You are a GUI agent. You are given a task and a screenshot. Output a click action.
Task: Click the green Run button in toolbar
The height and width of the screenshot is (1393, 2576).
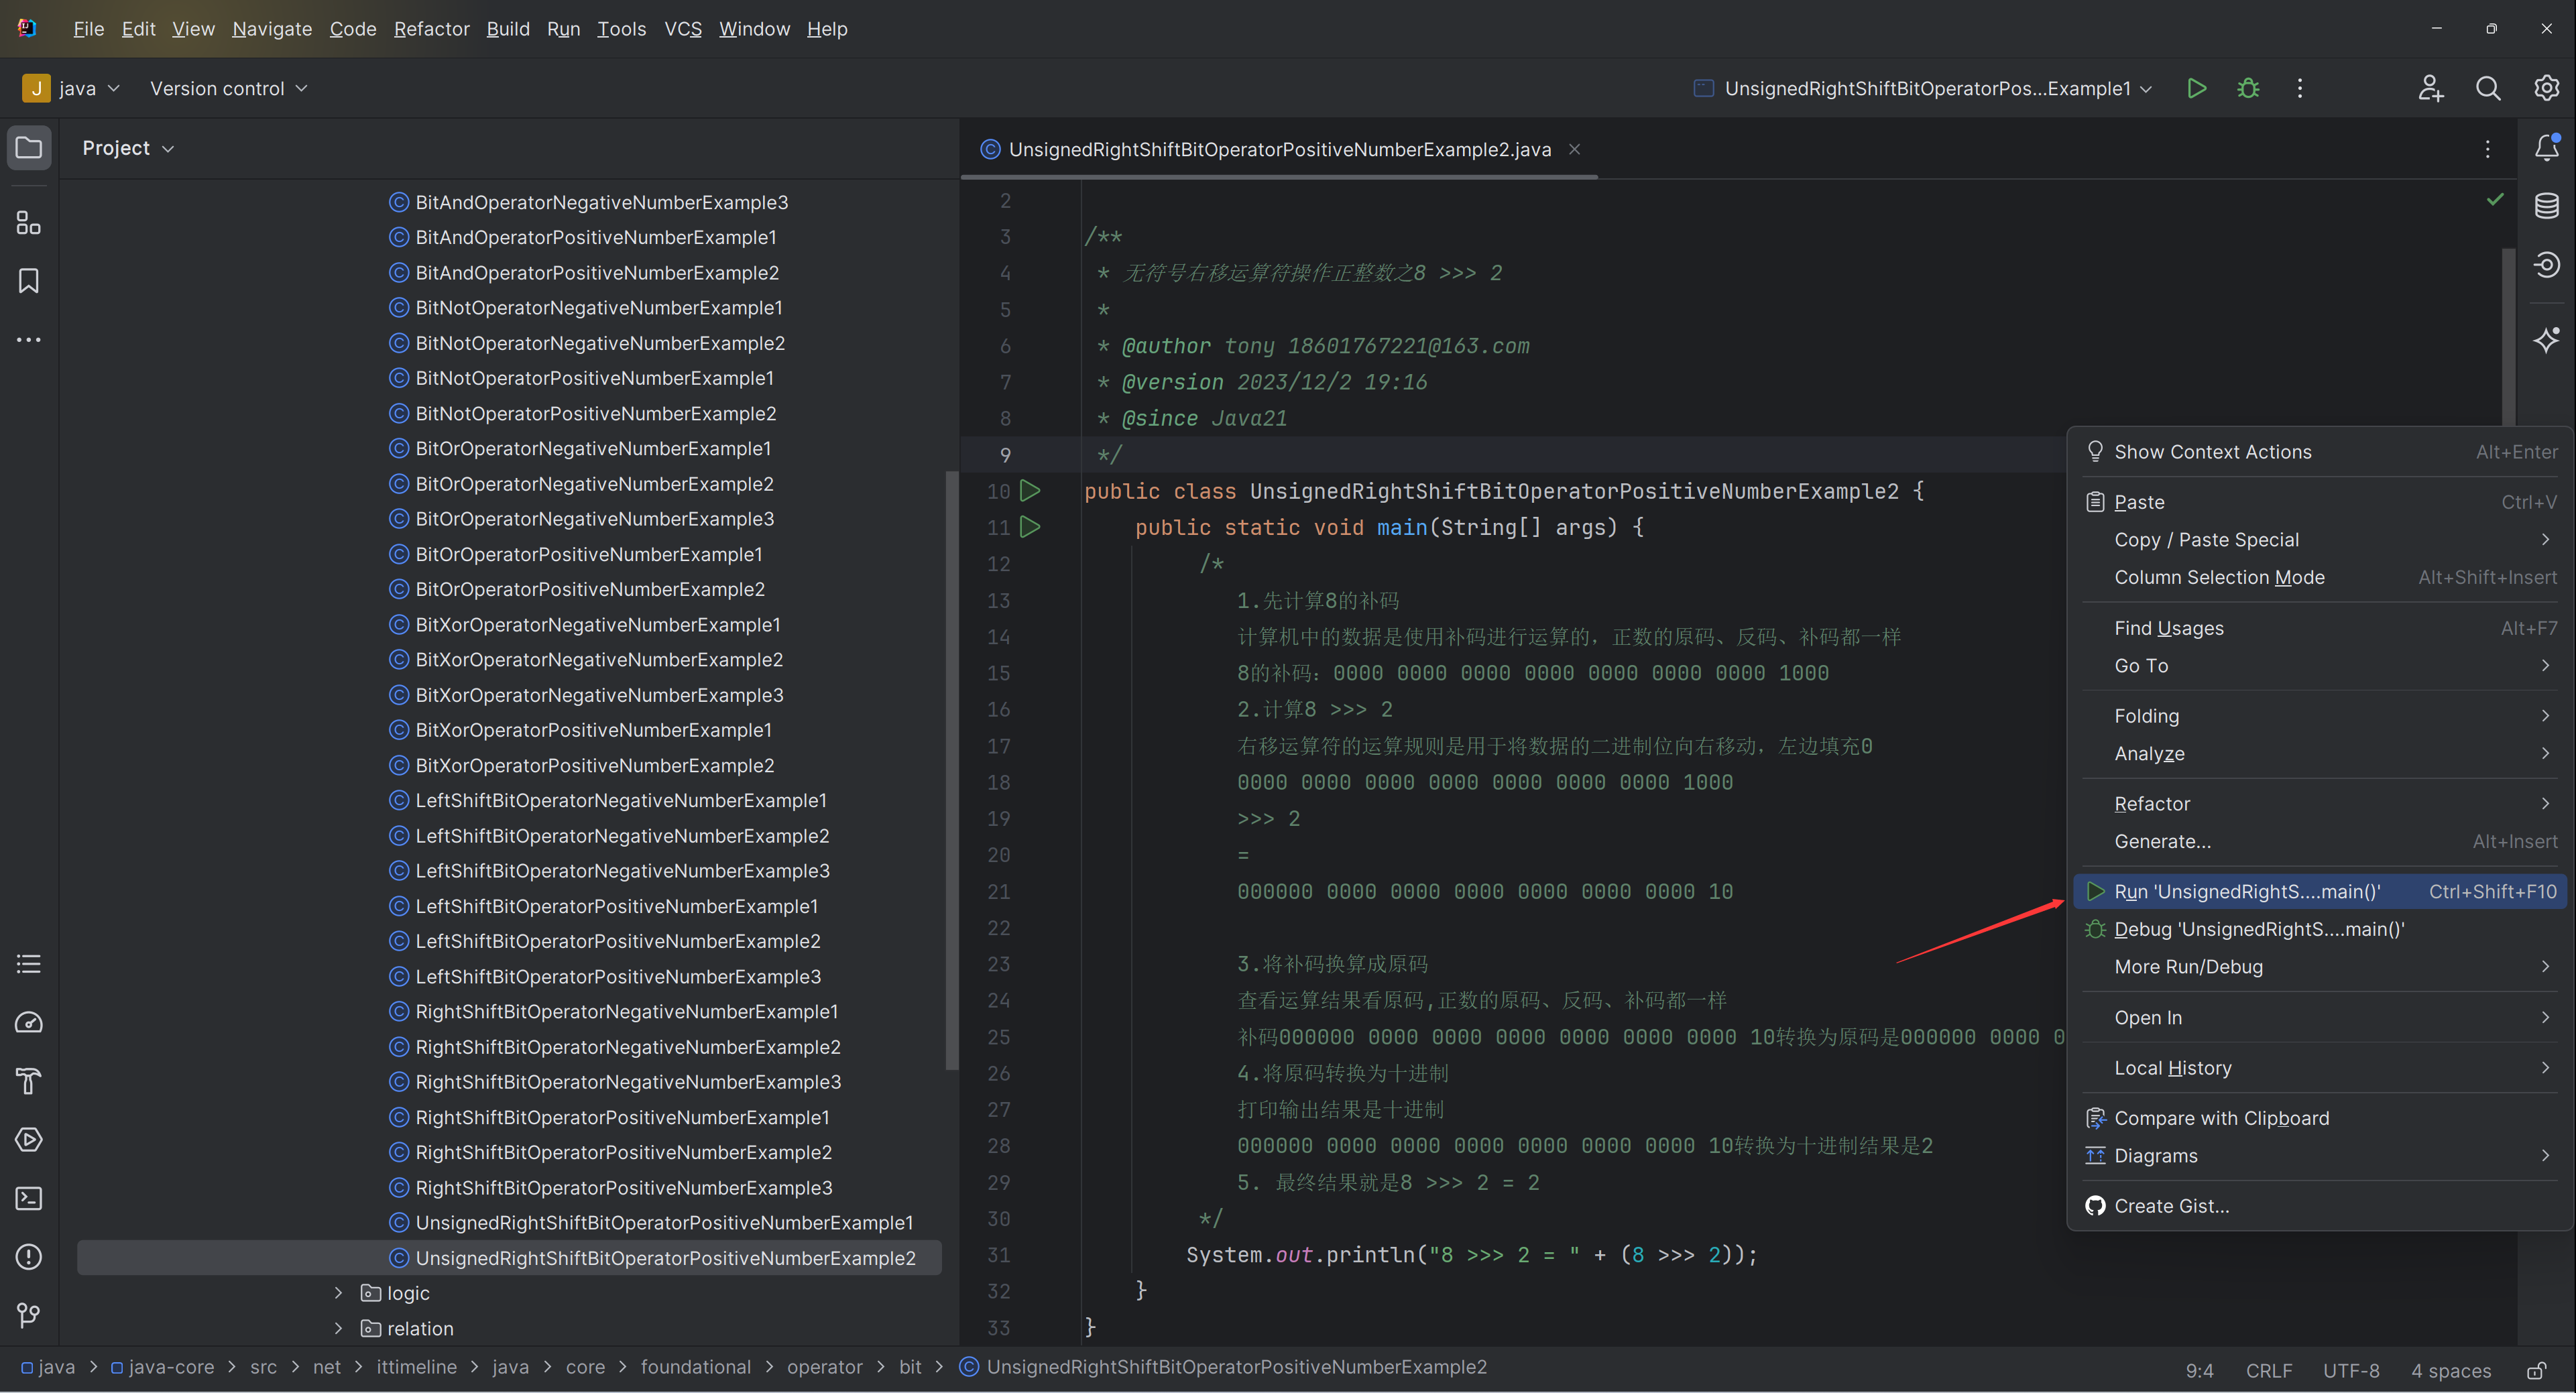click(x=2196, y=88)
